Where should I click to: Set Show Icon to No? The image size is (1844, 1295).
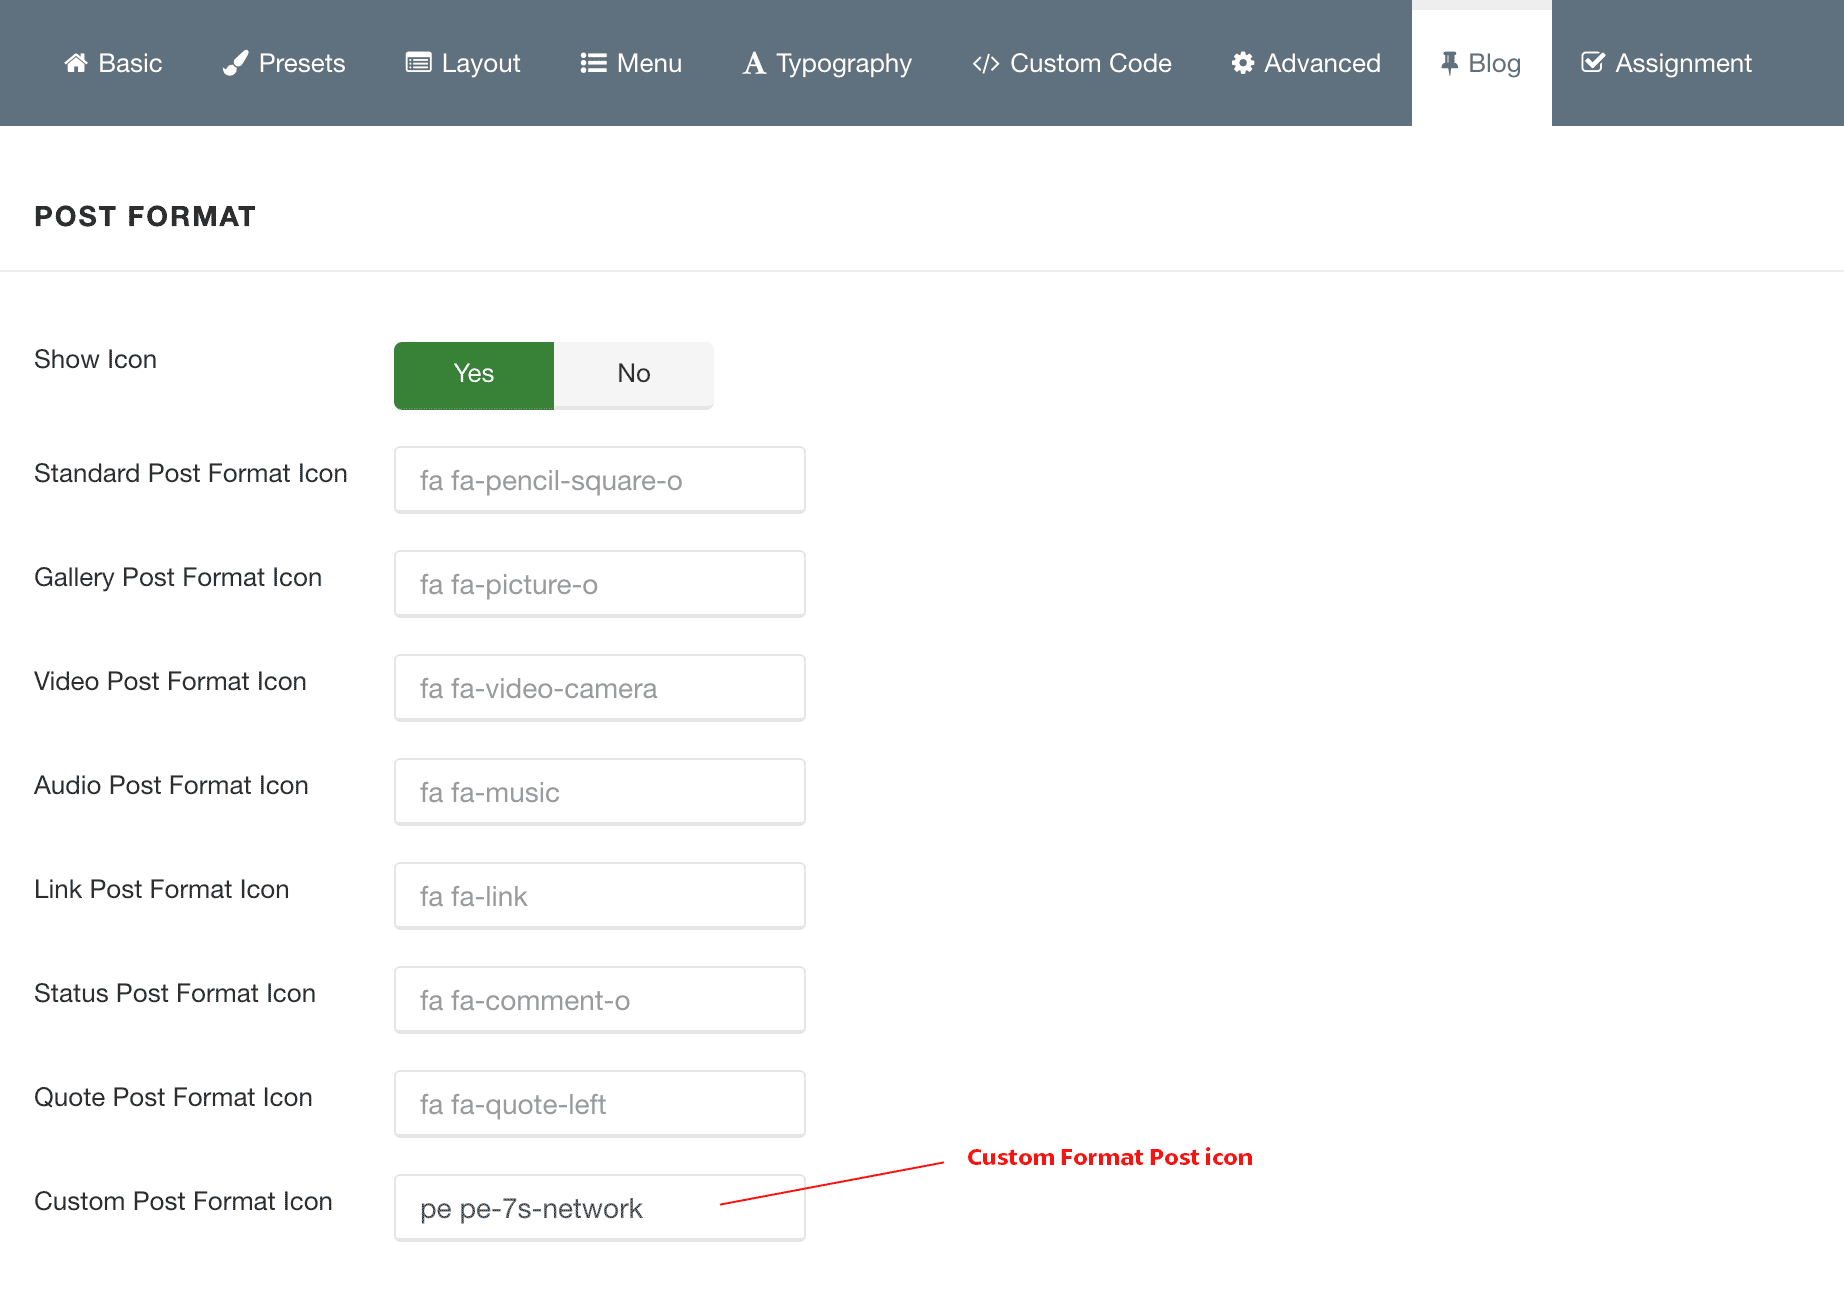click(634, 374)
